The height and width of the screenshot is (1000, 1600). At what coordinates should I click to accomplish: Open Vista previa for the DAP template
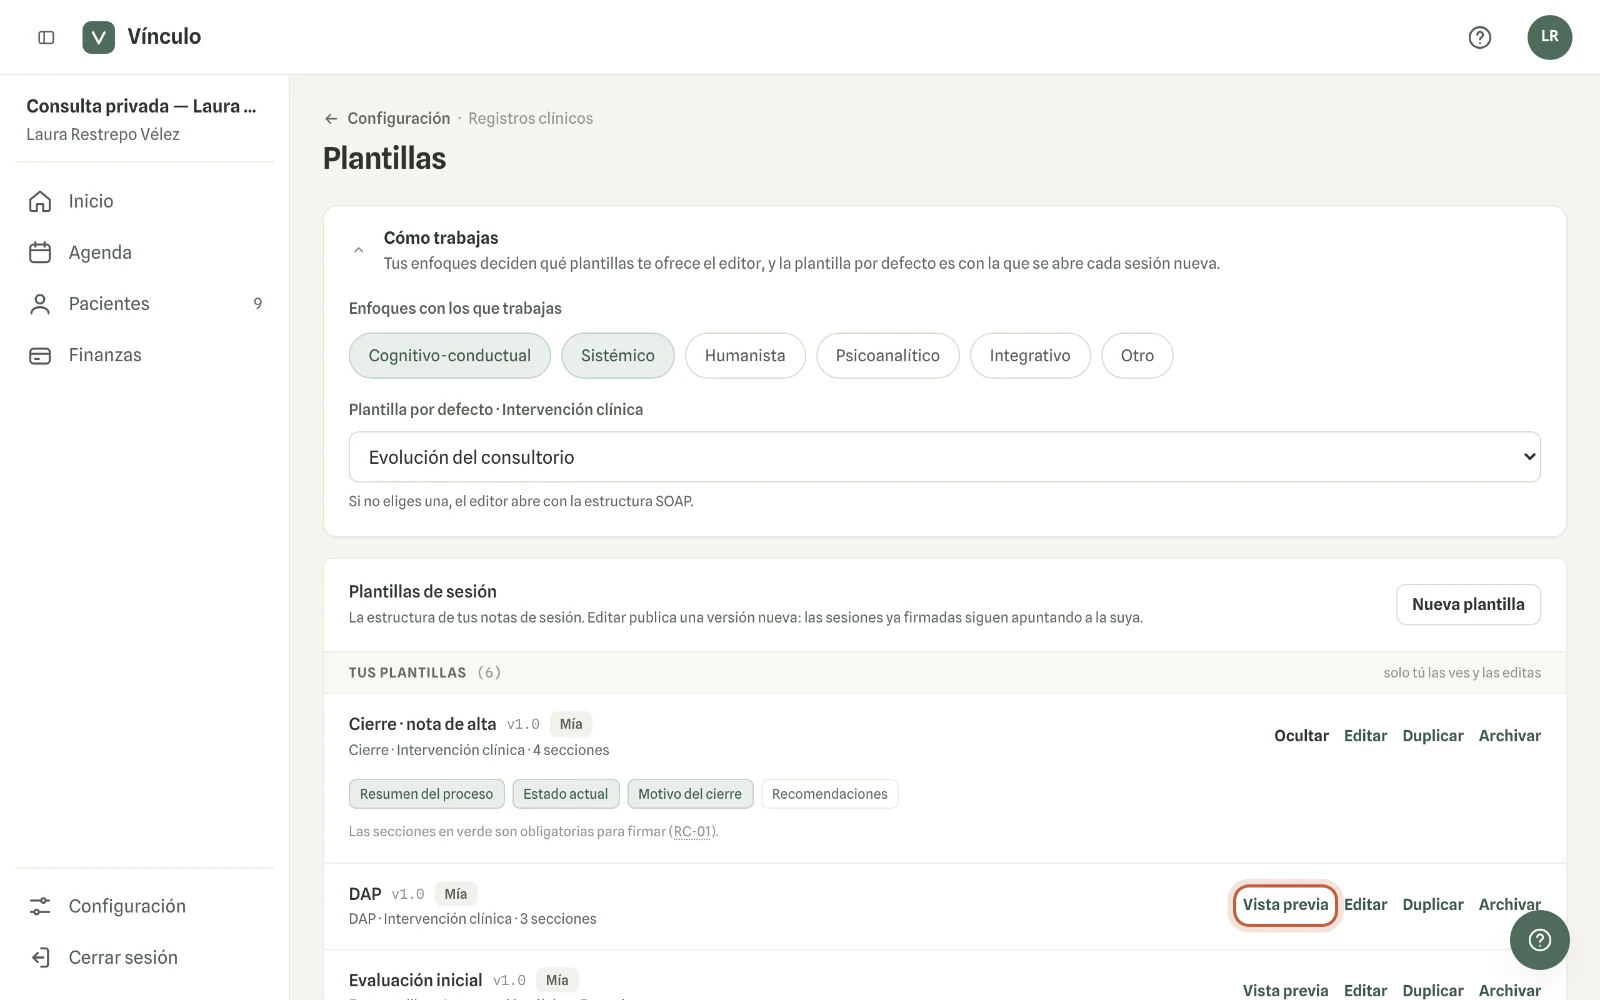(1285, 904)
